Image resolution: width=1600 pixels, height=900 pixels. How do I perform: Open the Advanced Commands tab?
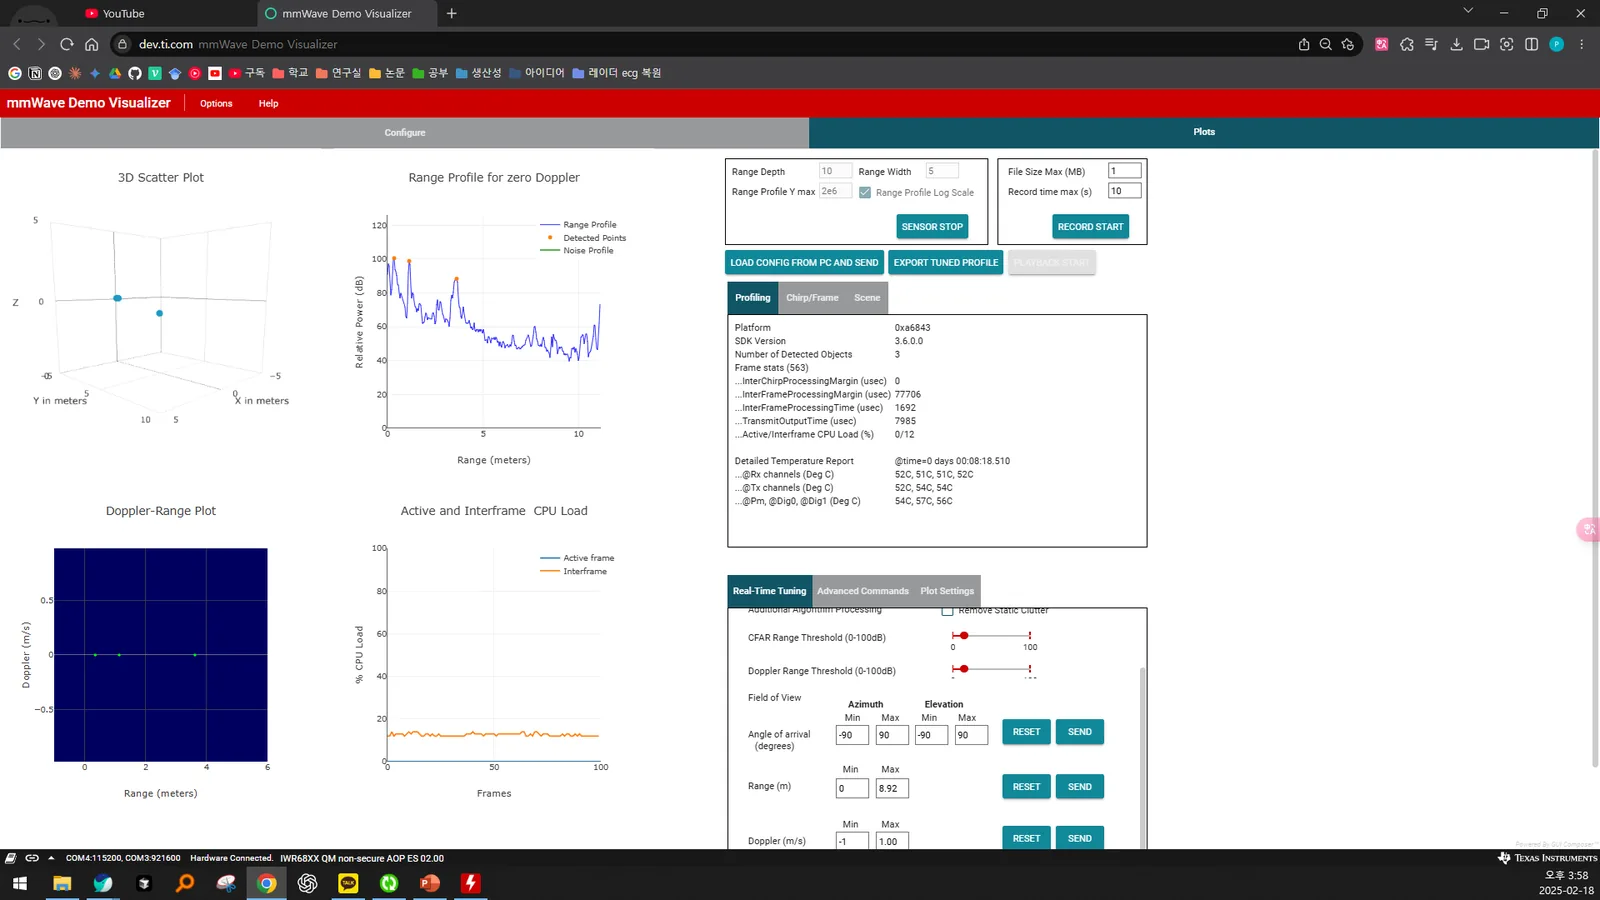(x=863, y=591)
